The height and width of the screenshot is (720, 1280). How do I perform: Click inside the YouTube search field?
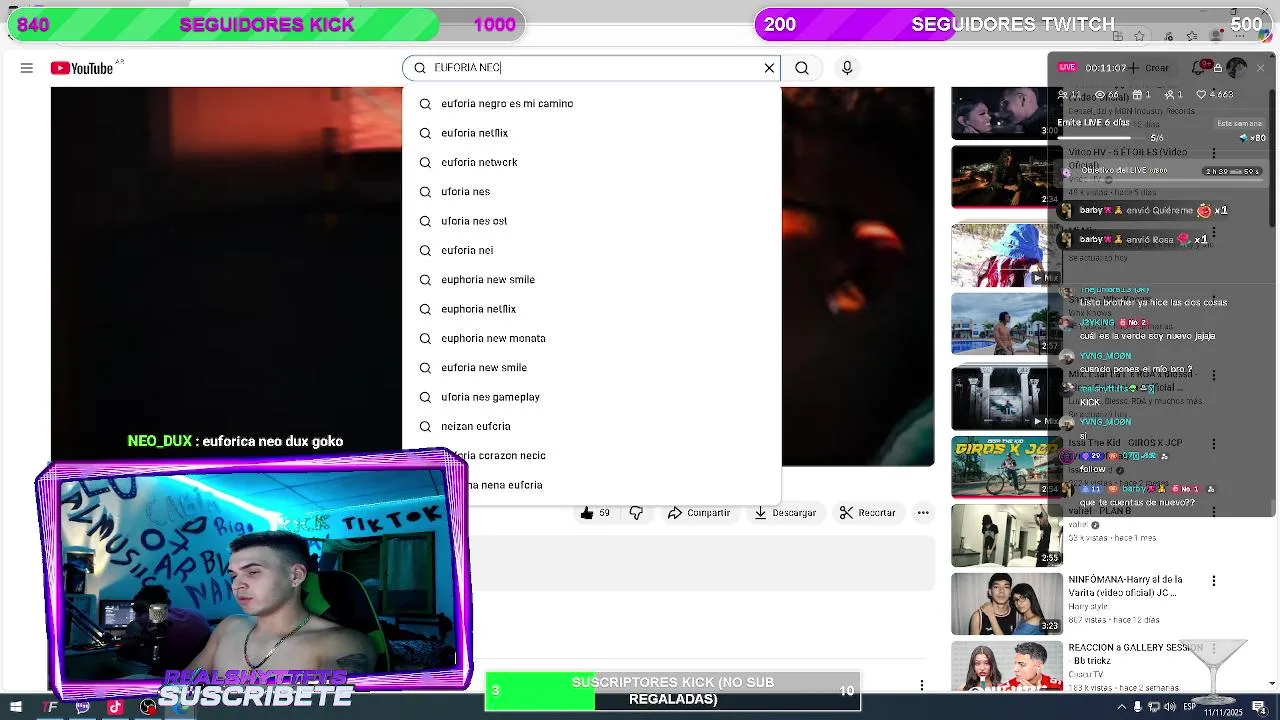(590, 68)
